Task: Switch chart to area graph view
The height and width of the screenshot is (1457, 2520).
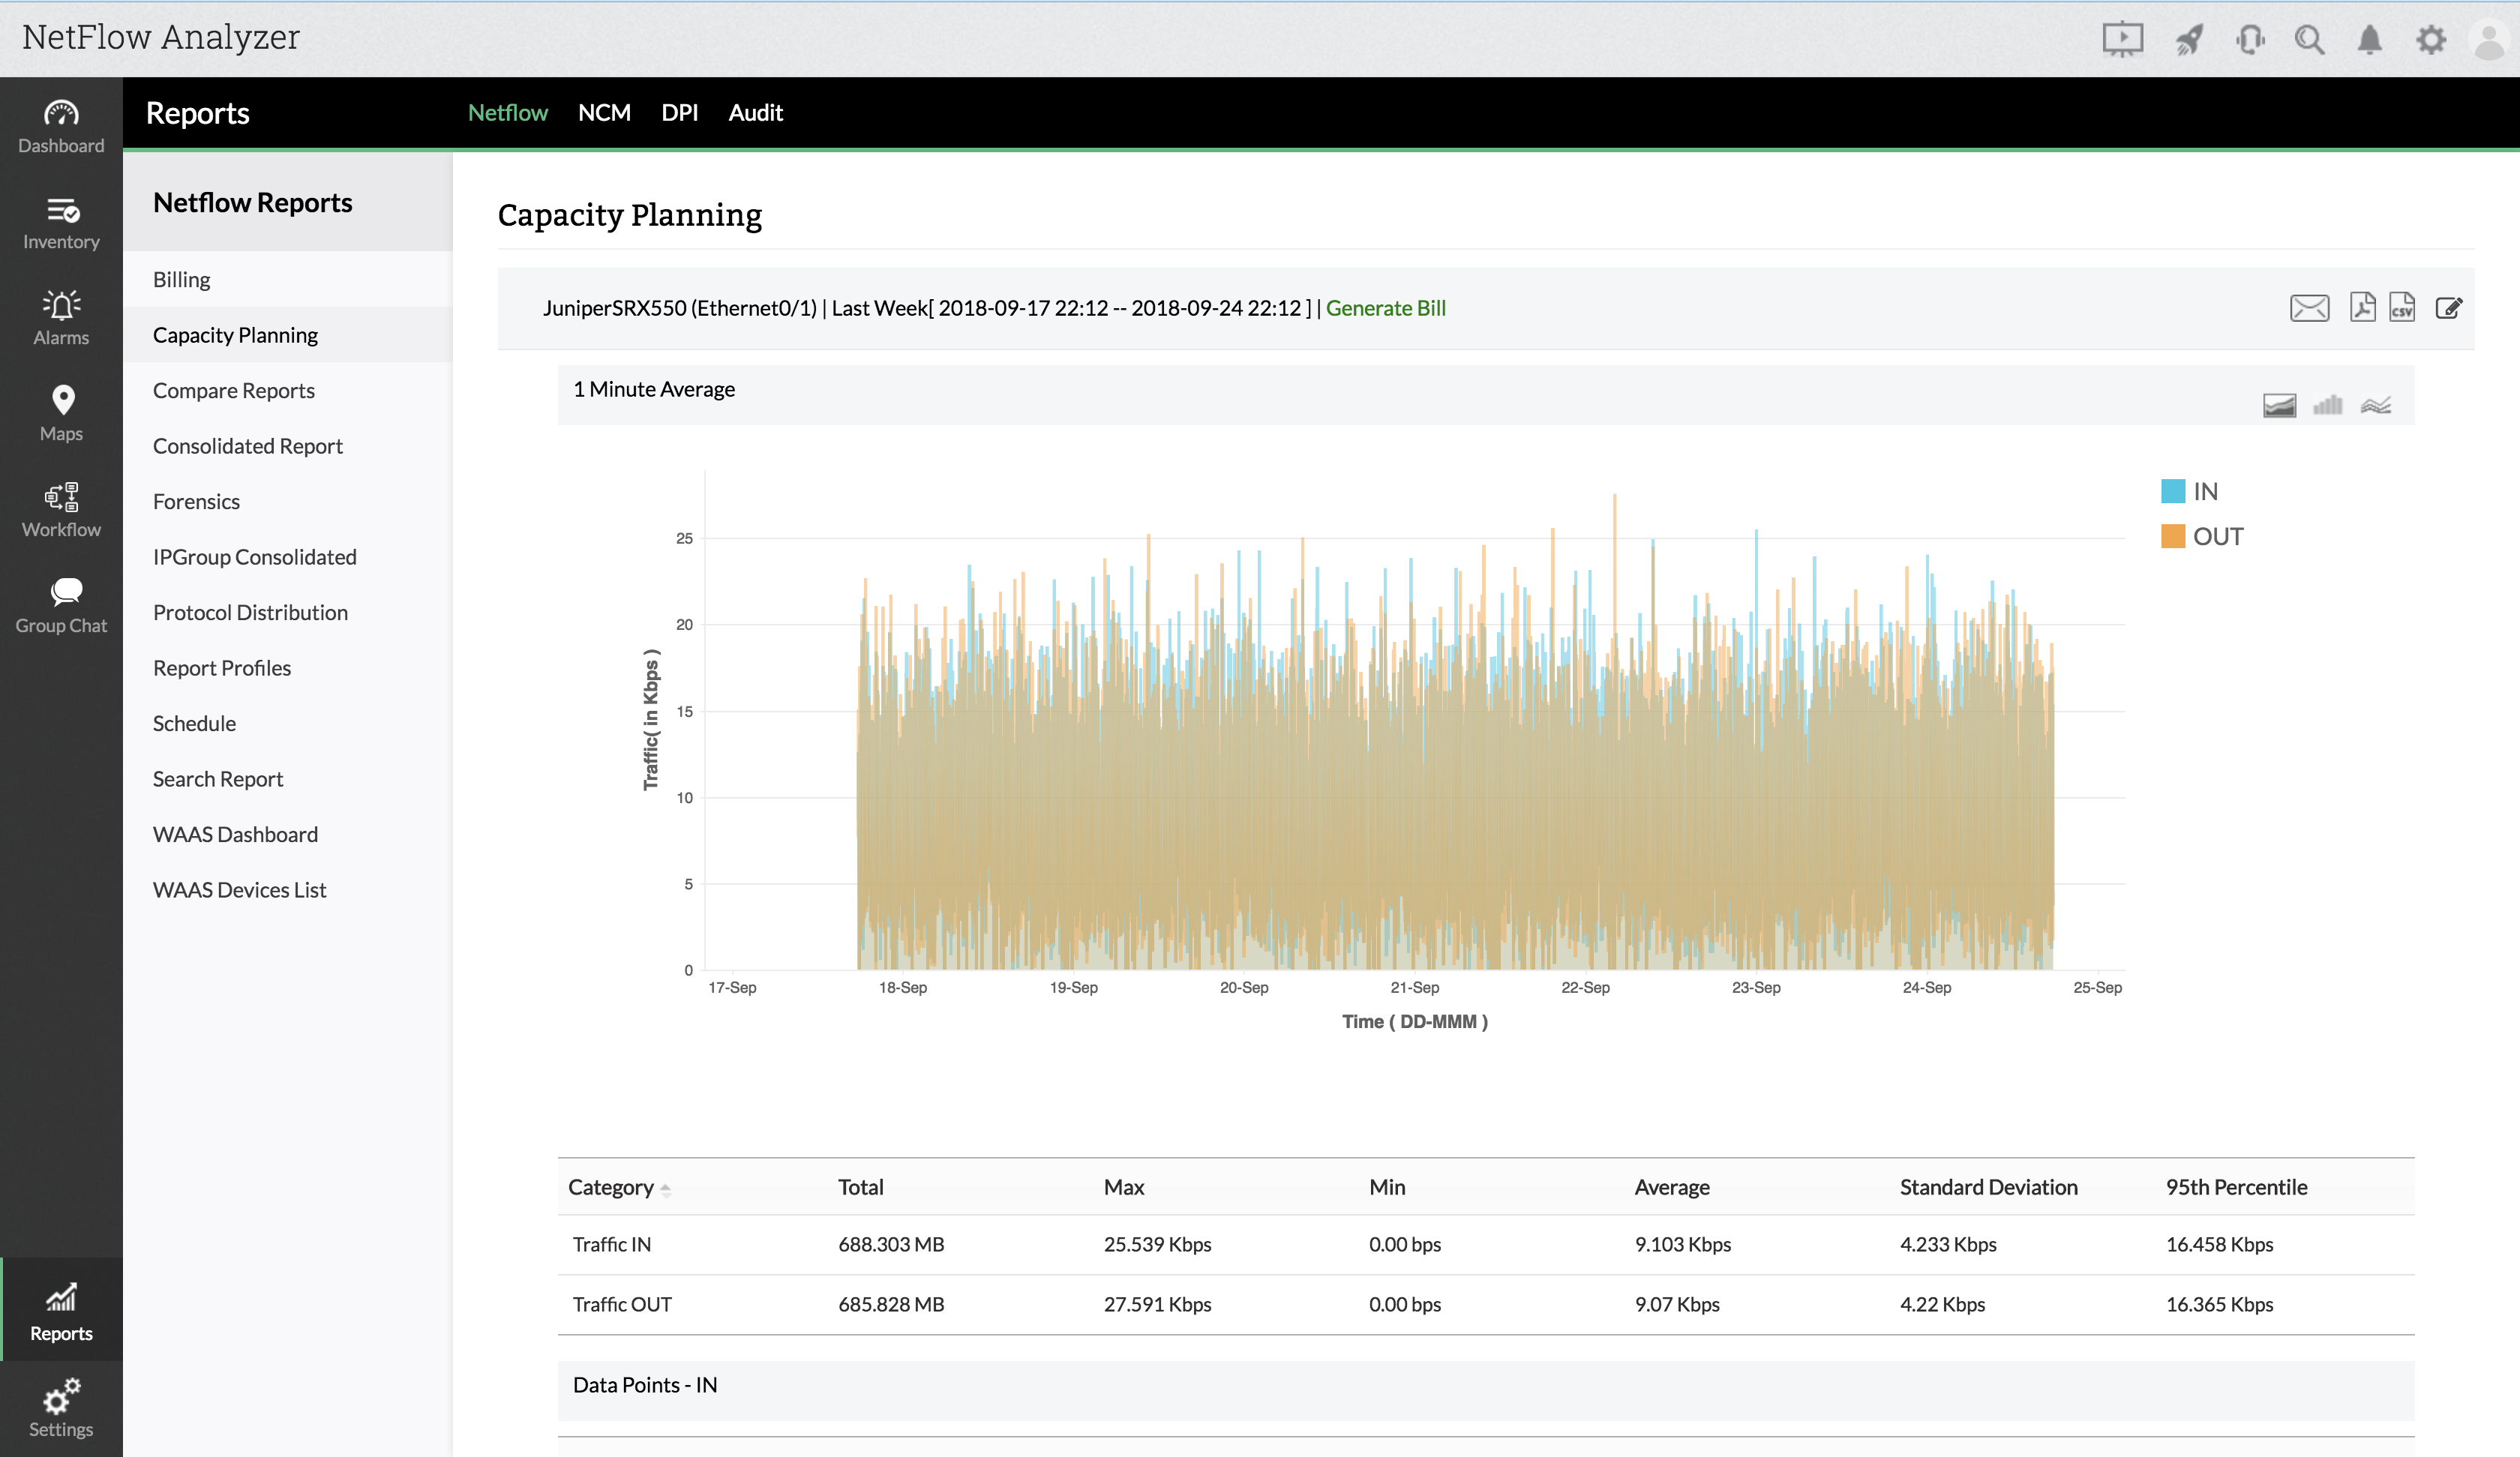Action: click(2279, 405)
